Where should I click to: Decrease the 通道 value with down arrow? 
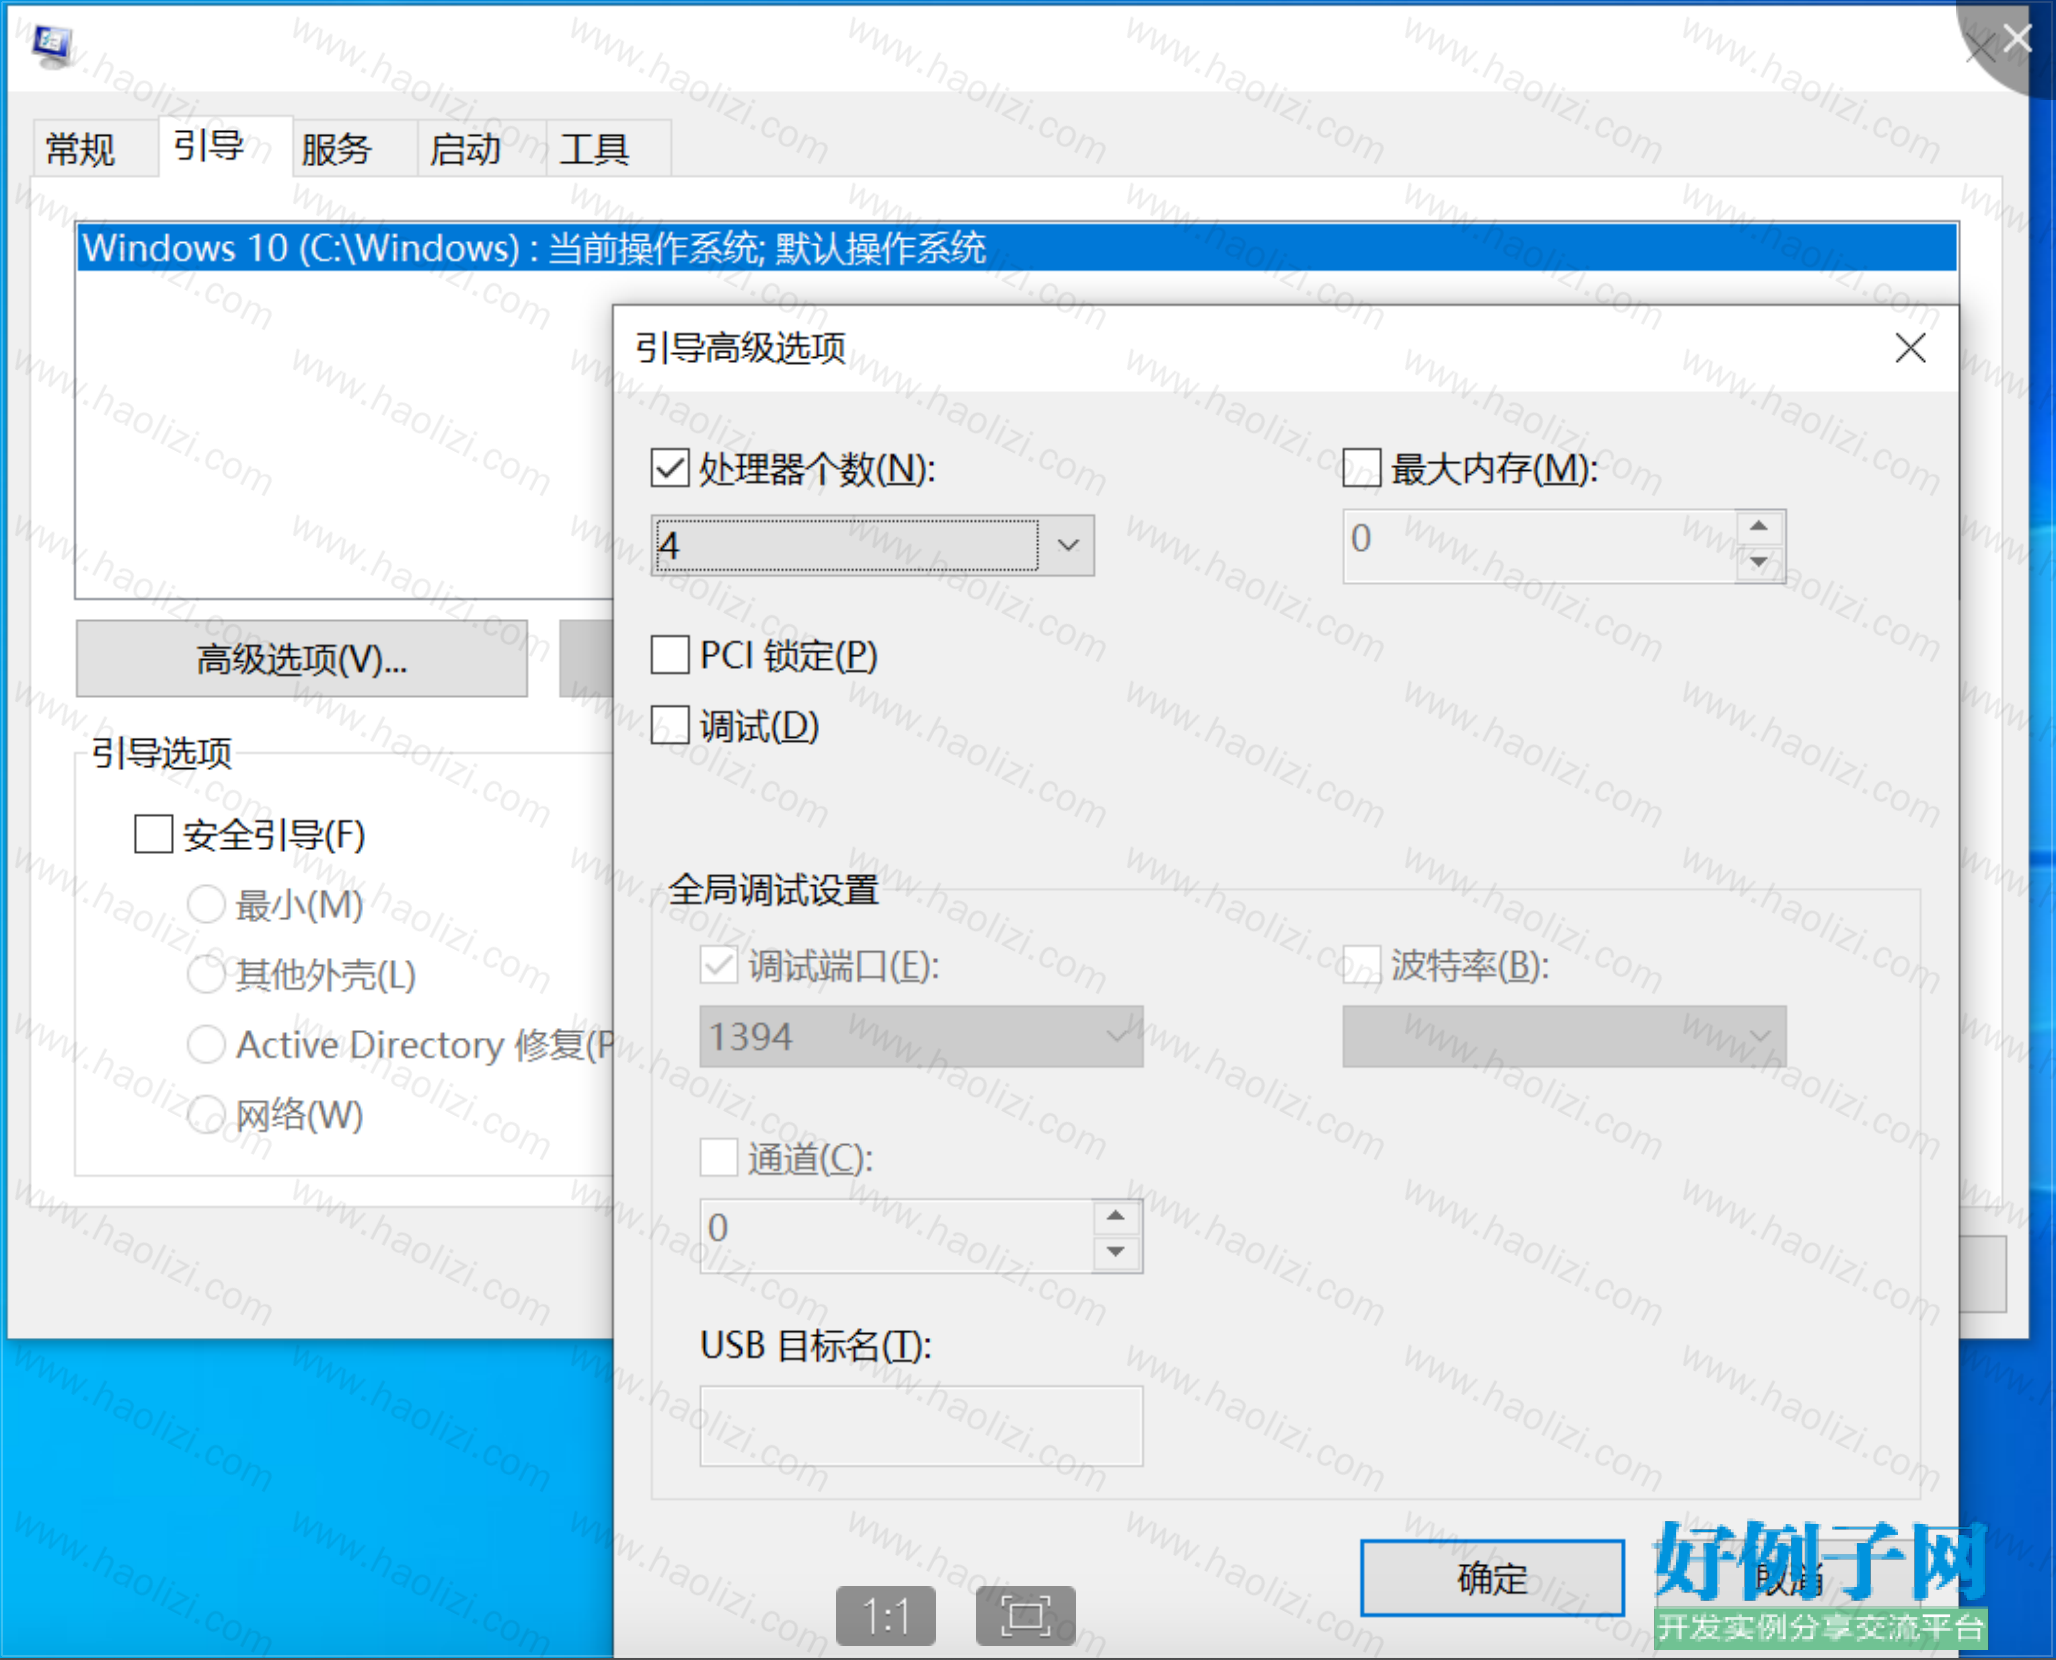click(1116, 1252)
